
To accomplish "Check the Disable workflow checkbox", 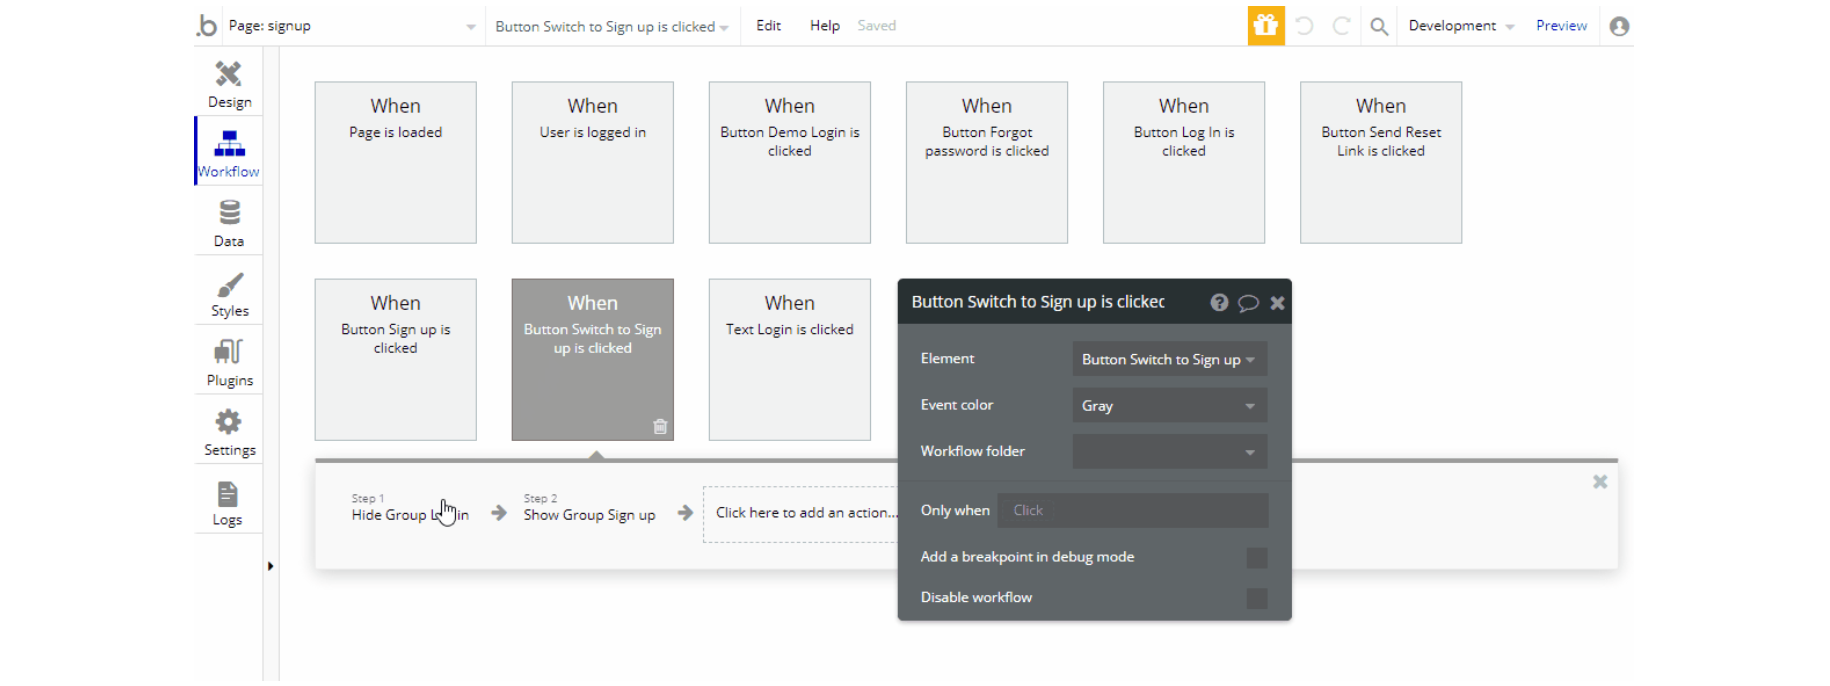I will 1257,598.
